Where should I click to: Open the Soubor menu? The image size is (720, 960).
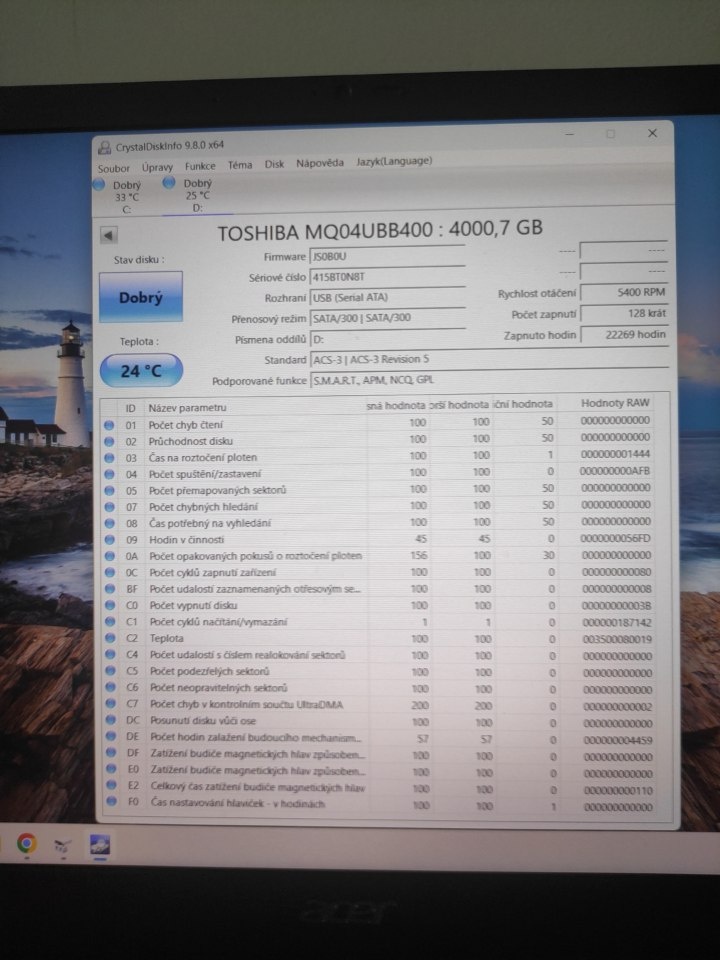click(x=113, y=168)
